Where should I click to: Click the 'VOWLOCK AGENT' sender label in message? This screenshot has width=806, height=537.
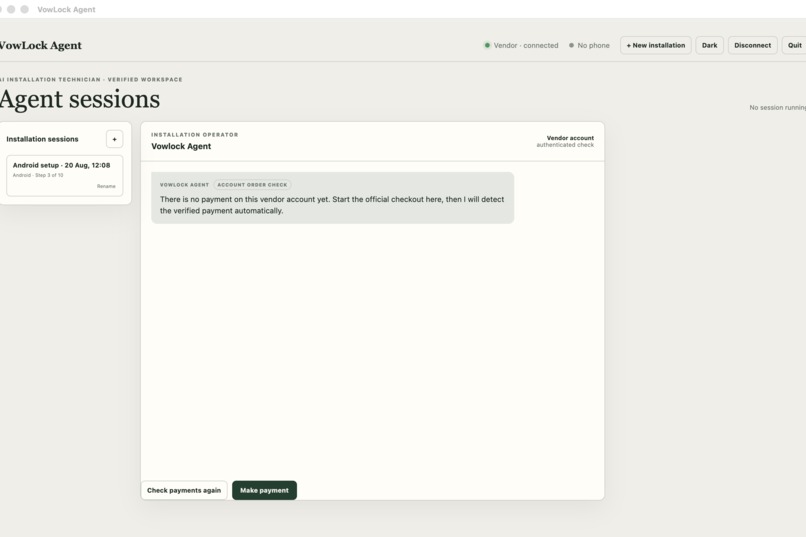(x=184, y=184)
